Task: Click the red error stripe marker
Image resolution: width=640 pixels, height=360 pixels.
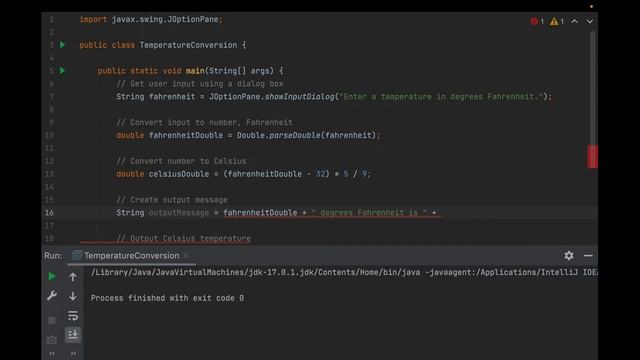Action: click(x=592, y=156)
